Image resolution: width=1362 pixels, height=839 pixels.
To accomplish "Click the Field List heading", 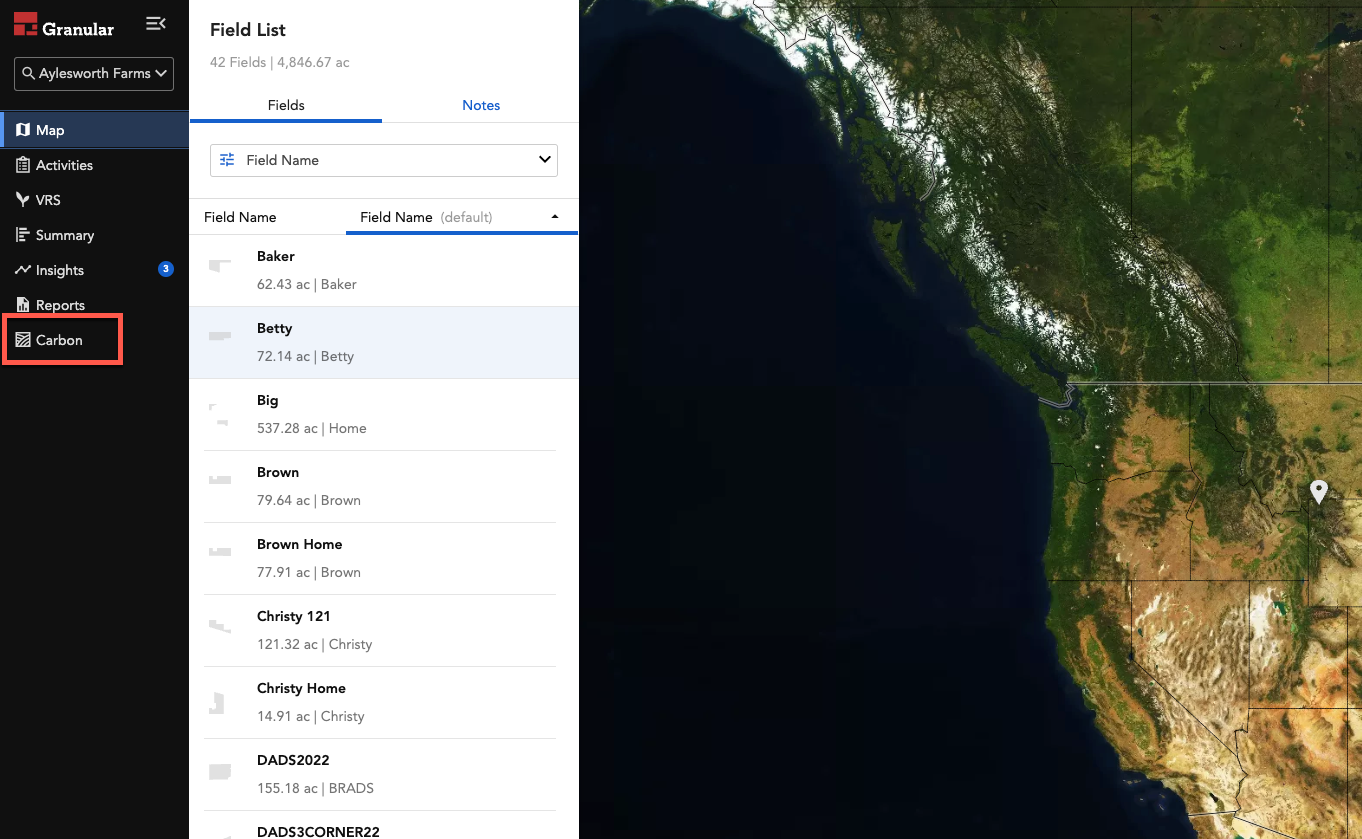I will (248, 30).
